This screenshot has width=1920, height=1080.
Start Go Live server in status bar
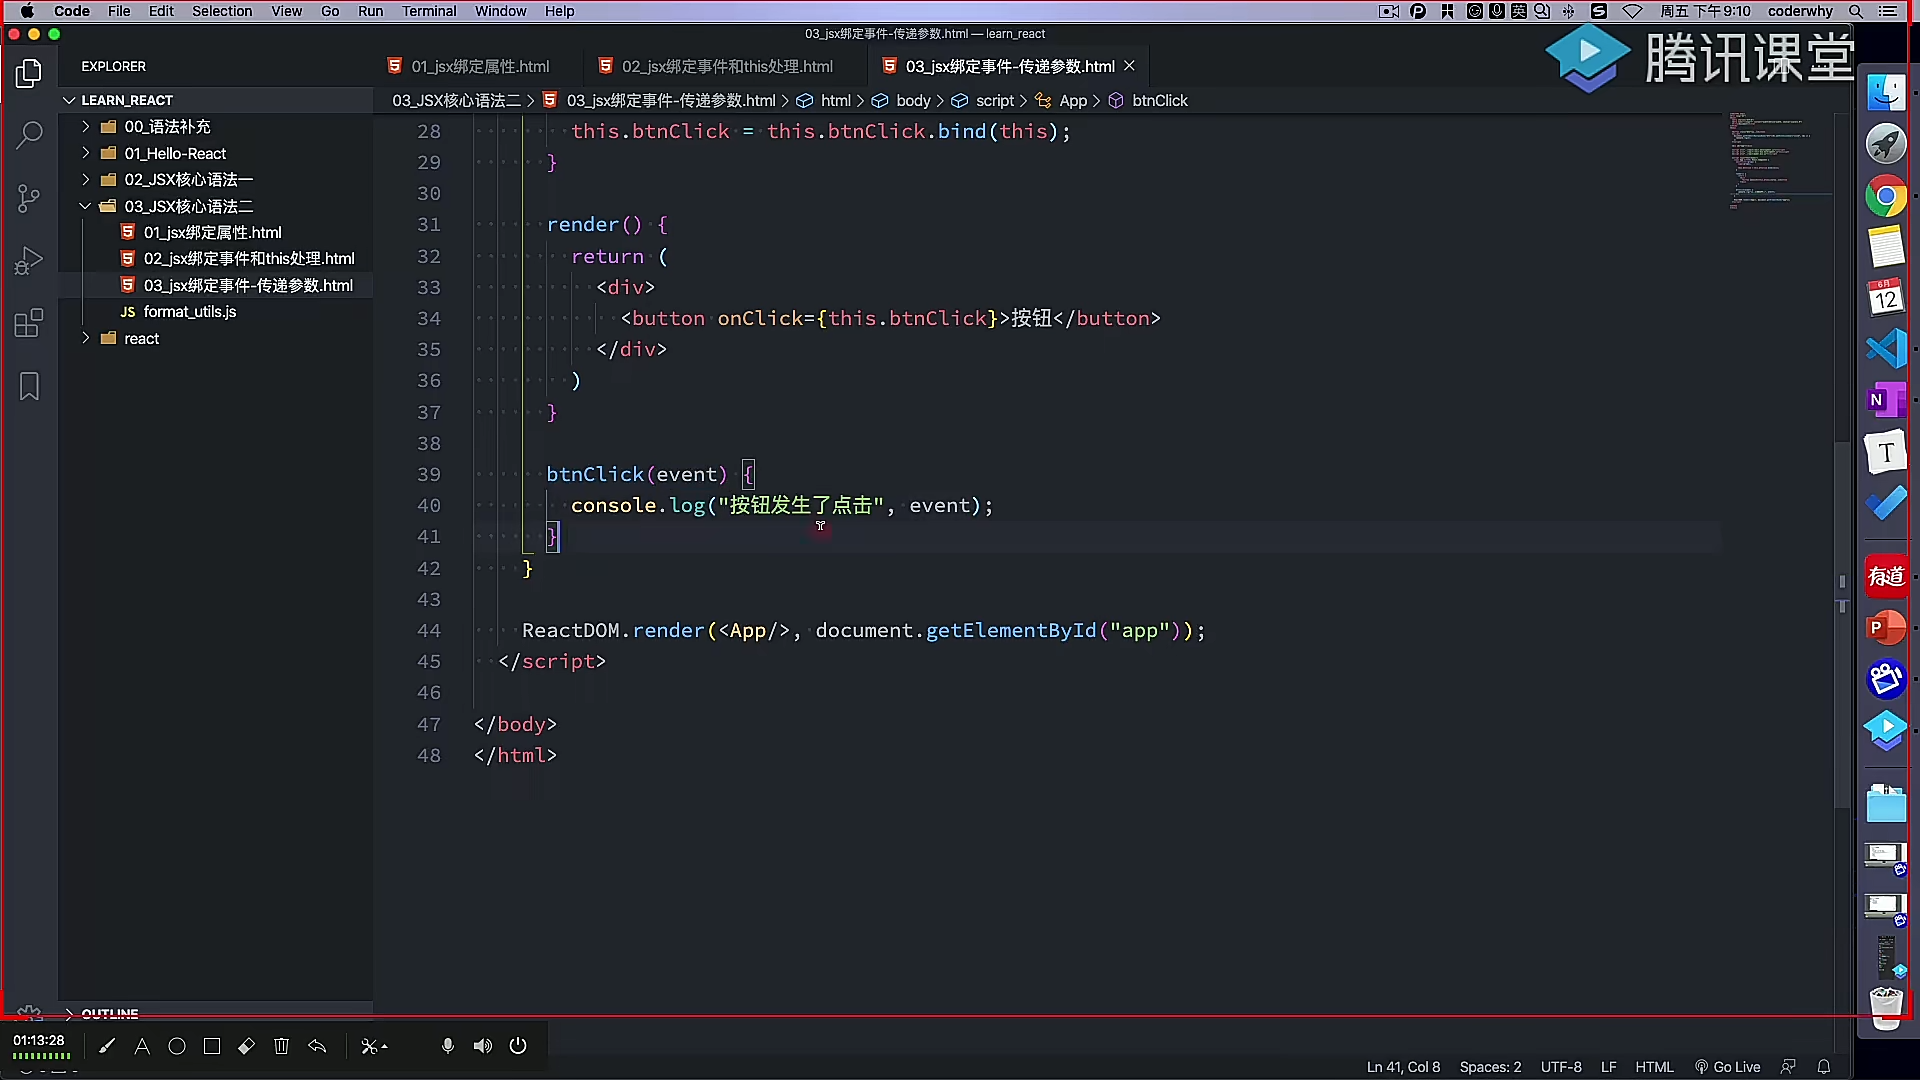click(x=1728, y=1067)
